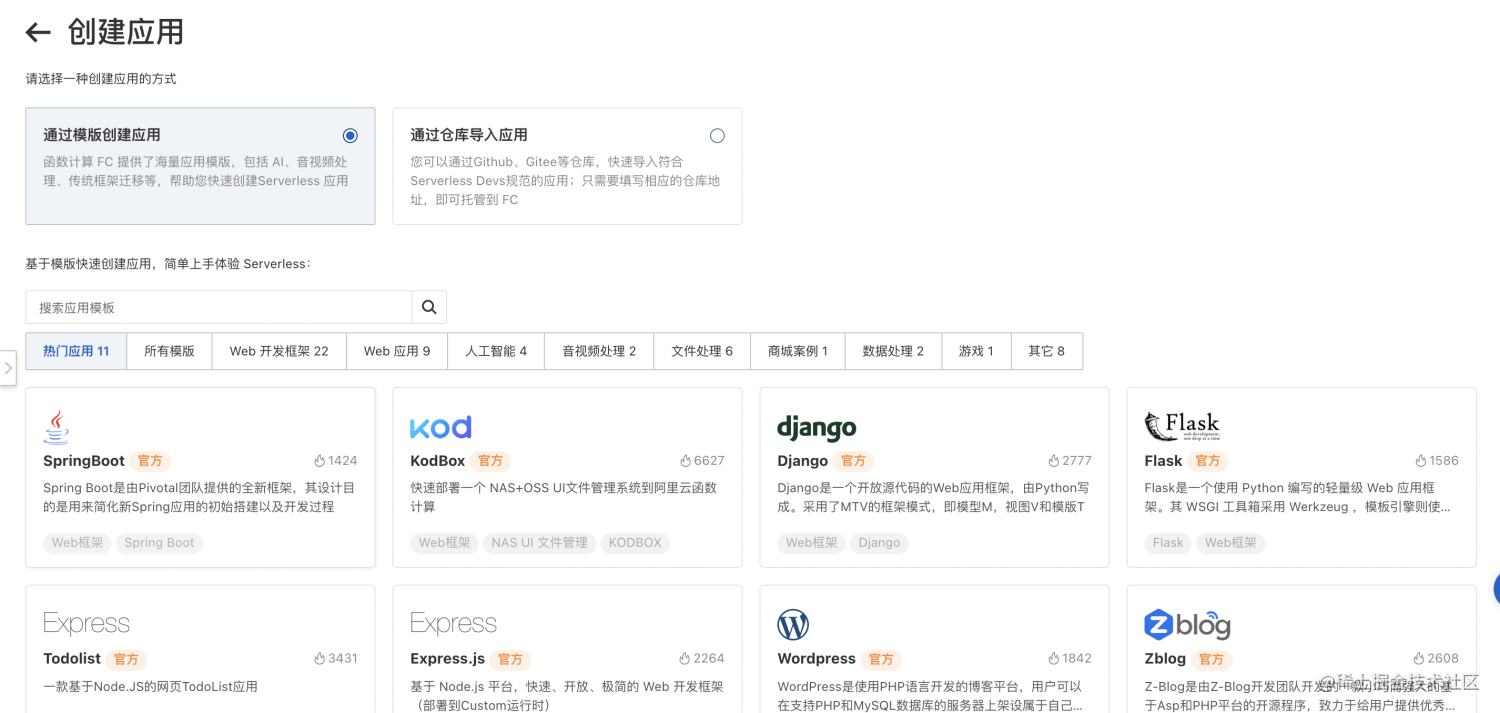The width and height of the screenshot is (1500, 713).
Task: Open 音视频处理 2 tab
Action: [x=599, y=351]
